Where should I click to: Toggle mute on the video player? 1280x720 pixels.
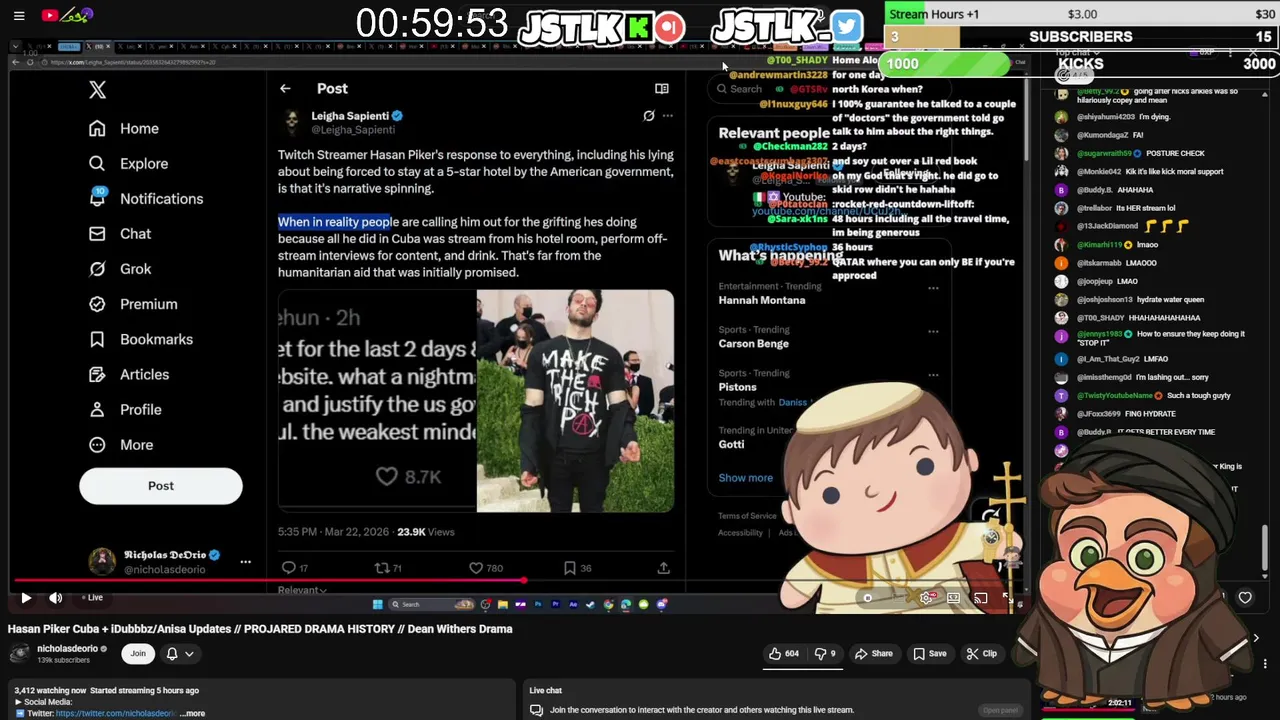(x=56, y=598)
